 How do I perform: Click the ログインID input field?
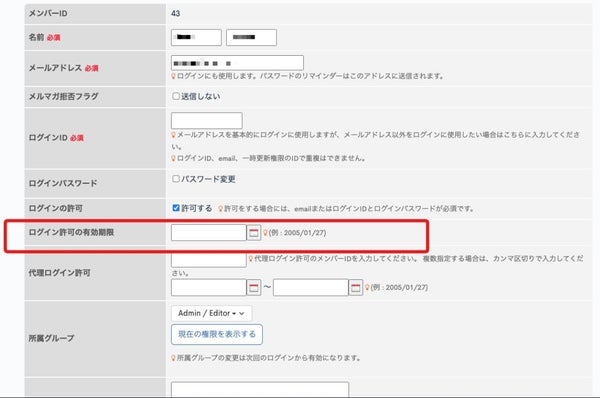(207, 121)
